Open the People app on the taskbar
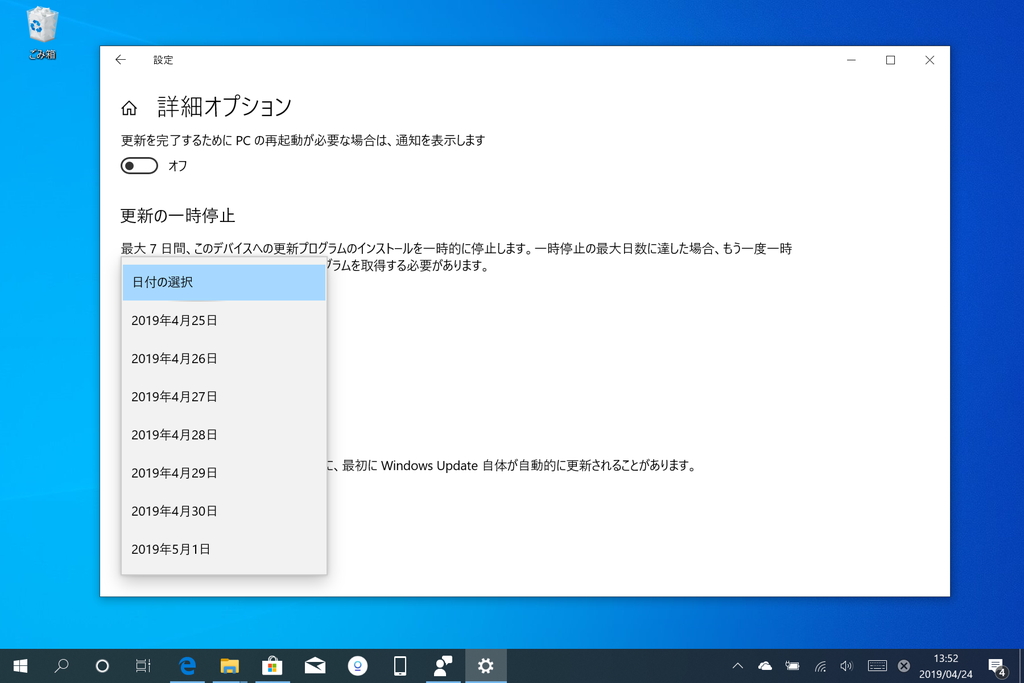Screen dimensions: 1024x683 [x=443, y=665]
